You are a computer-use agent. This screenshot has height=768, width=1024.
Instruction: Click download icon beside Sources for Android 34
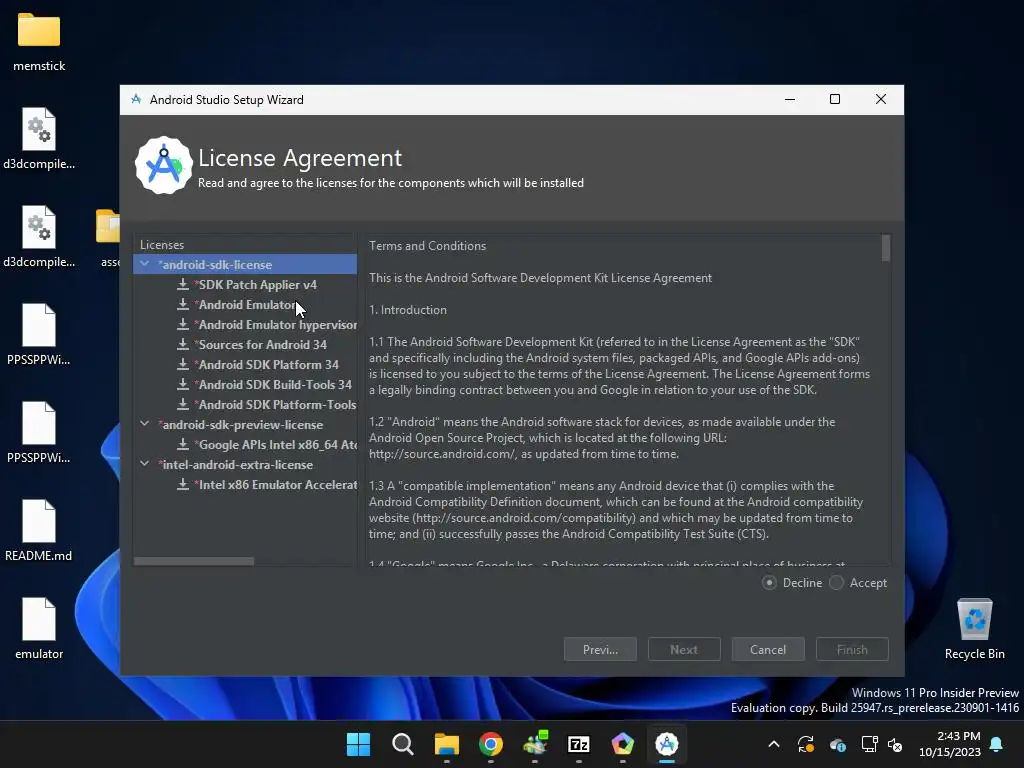183,344
